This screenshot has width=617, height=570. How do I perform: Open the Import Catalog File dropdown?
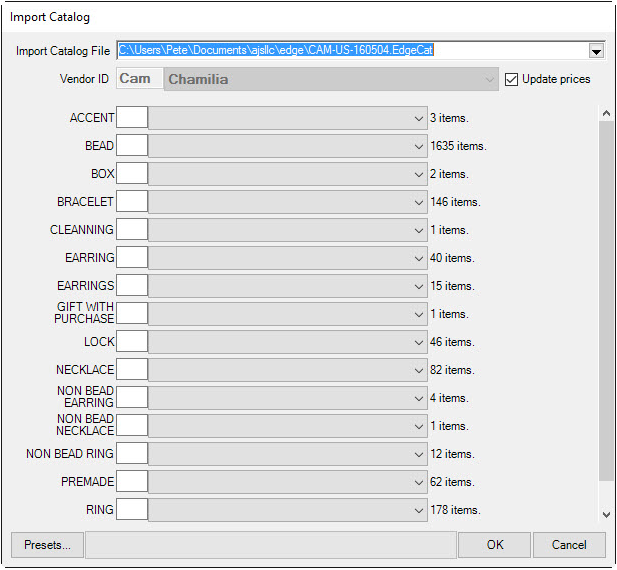pyautogui.click(x=596, y=51)
